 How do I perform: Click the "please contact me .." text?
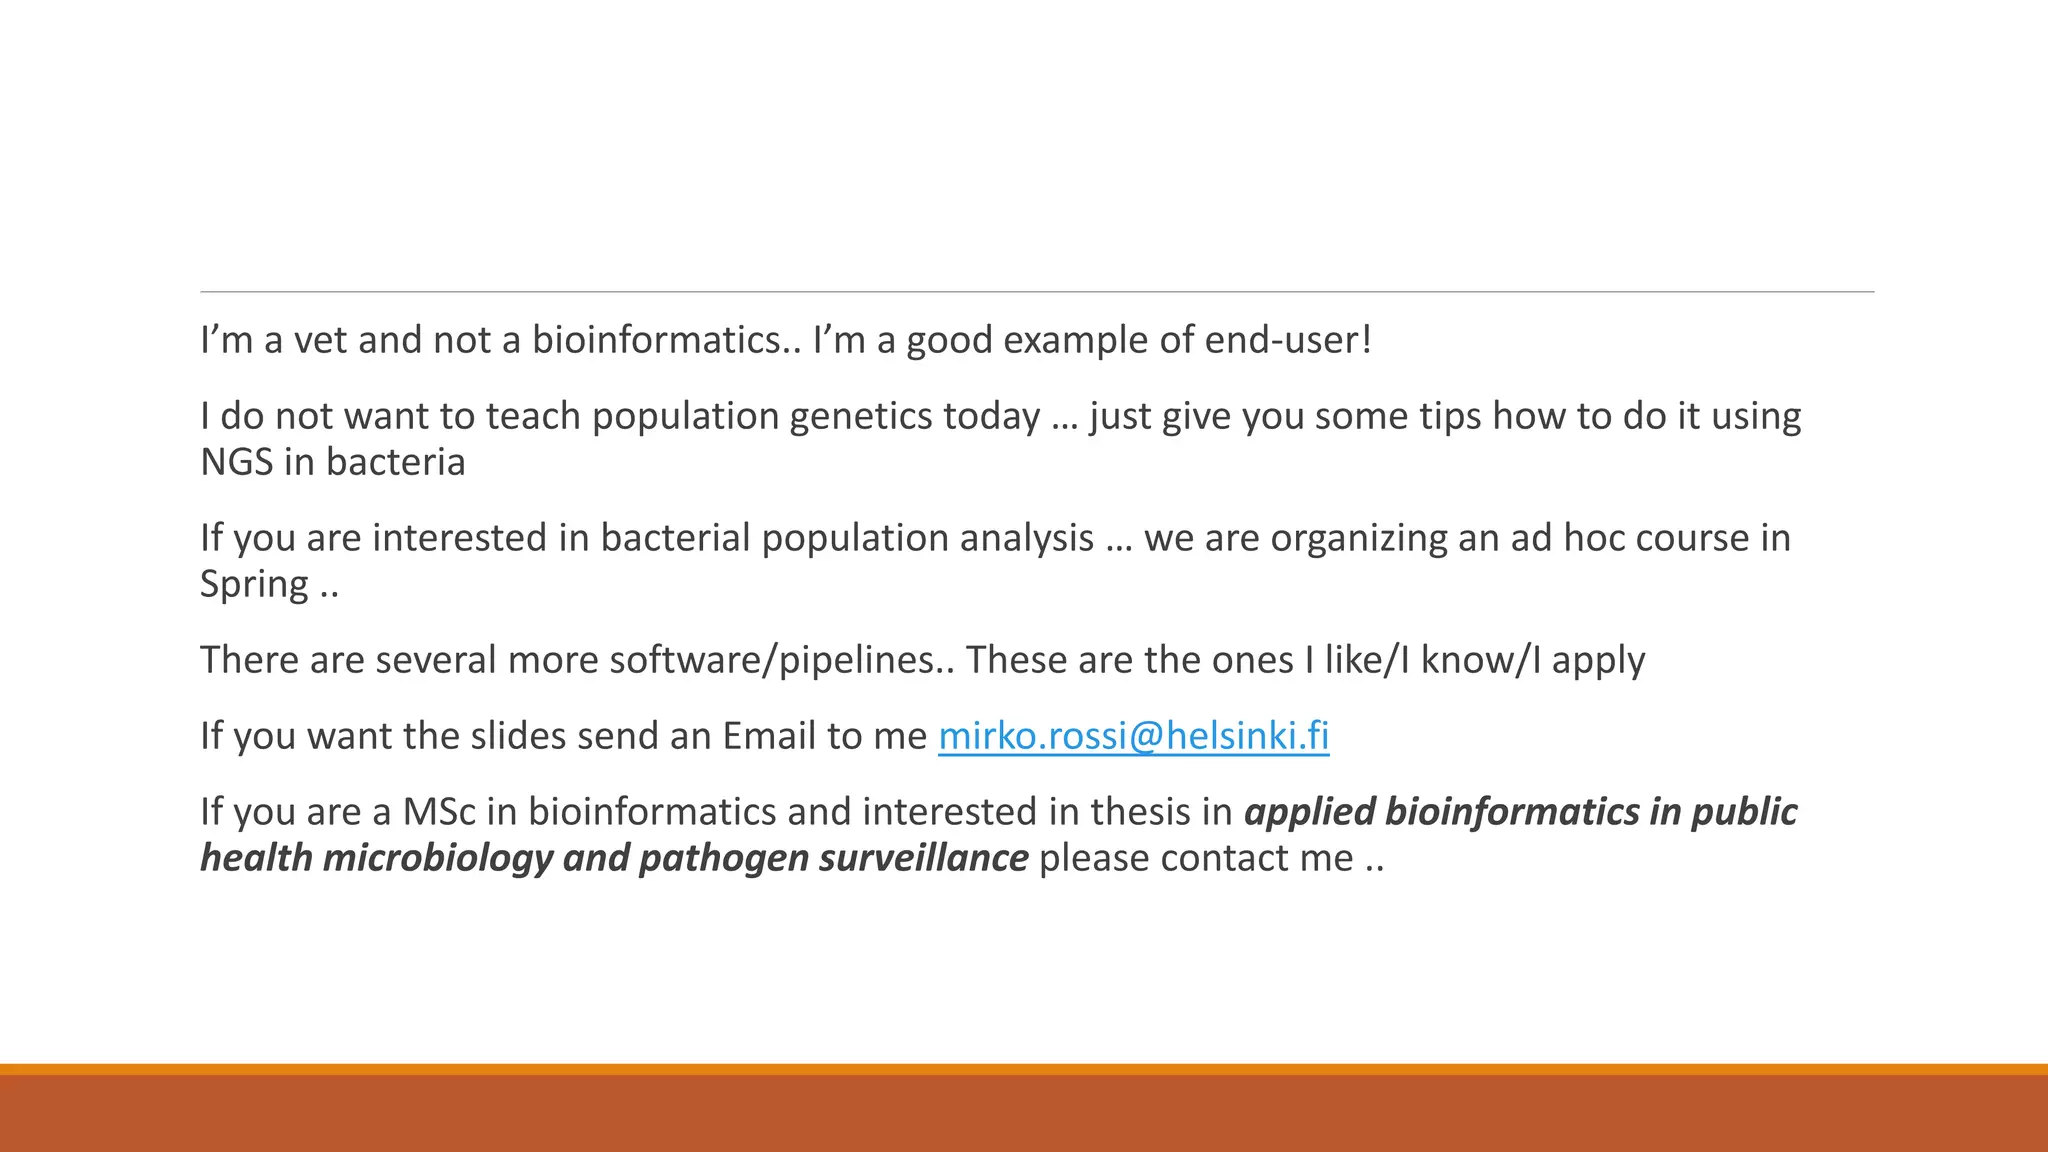[1211, 858]
